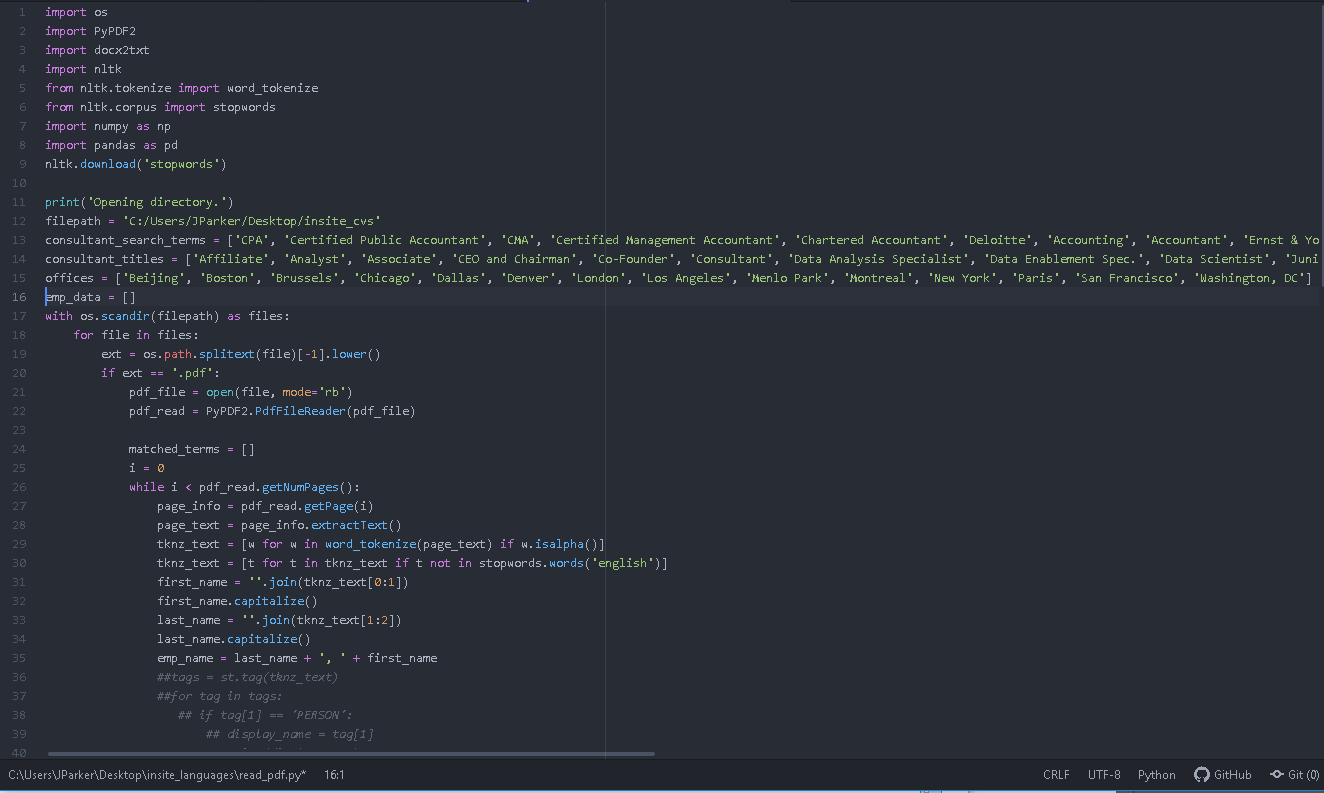Screen dimensions: 1324x793
Task: Click the read_pdf.py file path in status bar
Action: (157, 775)
